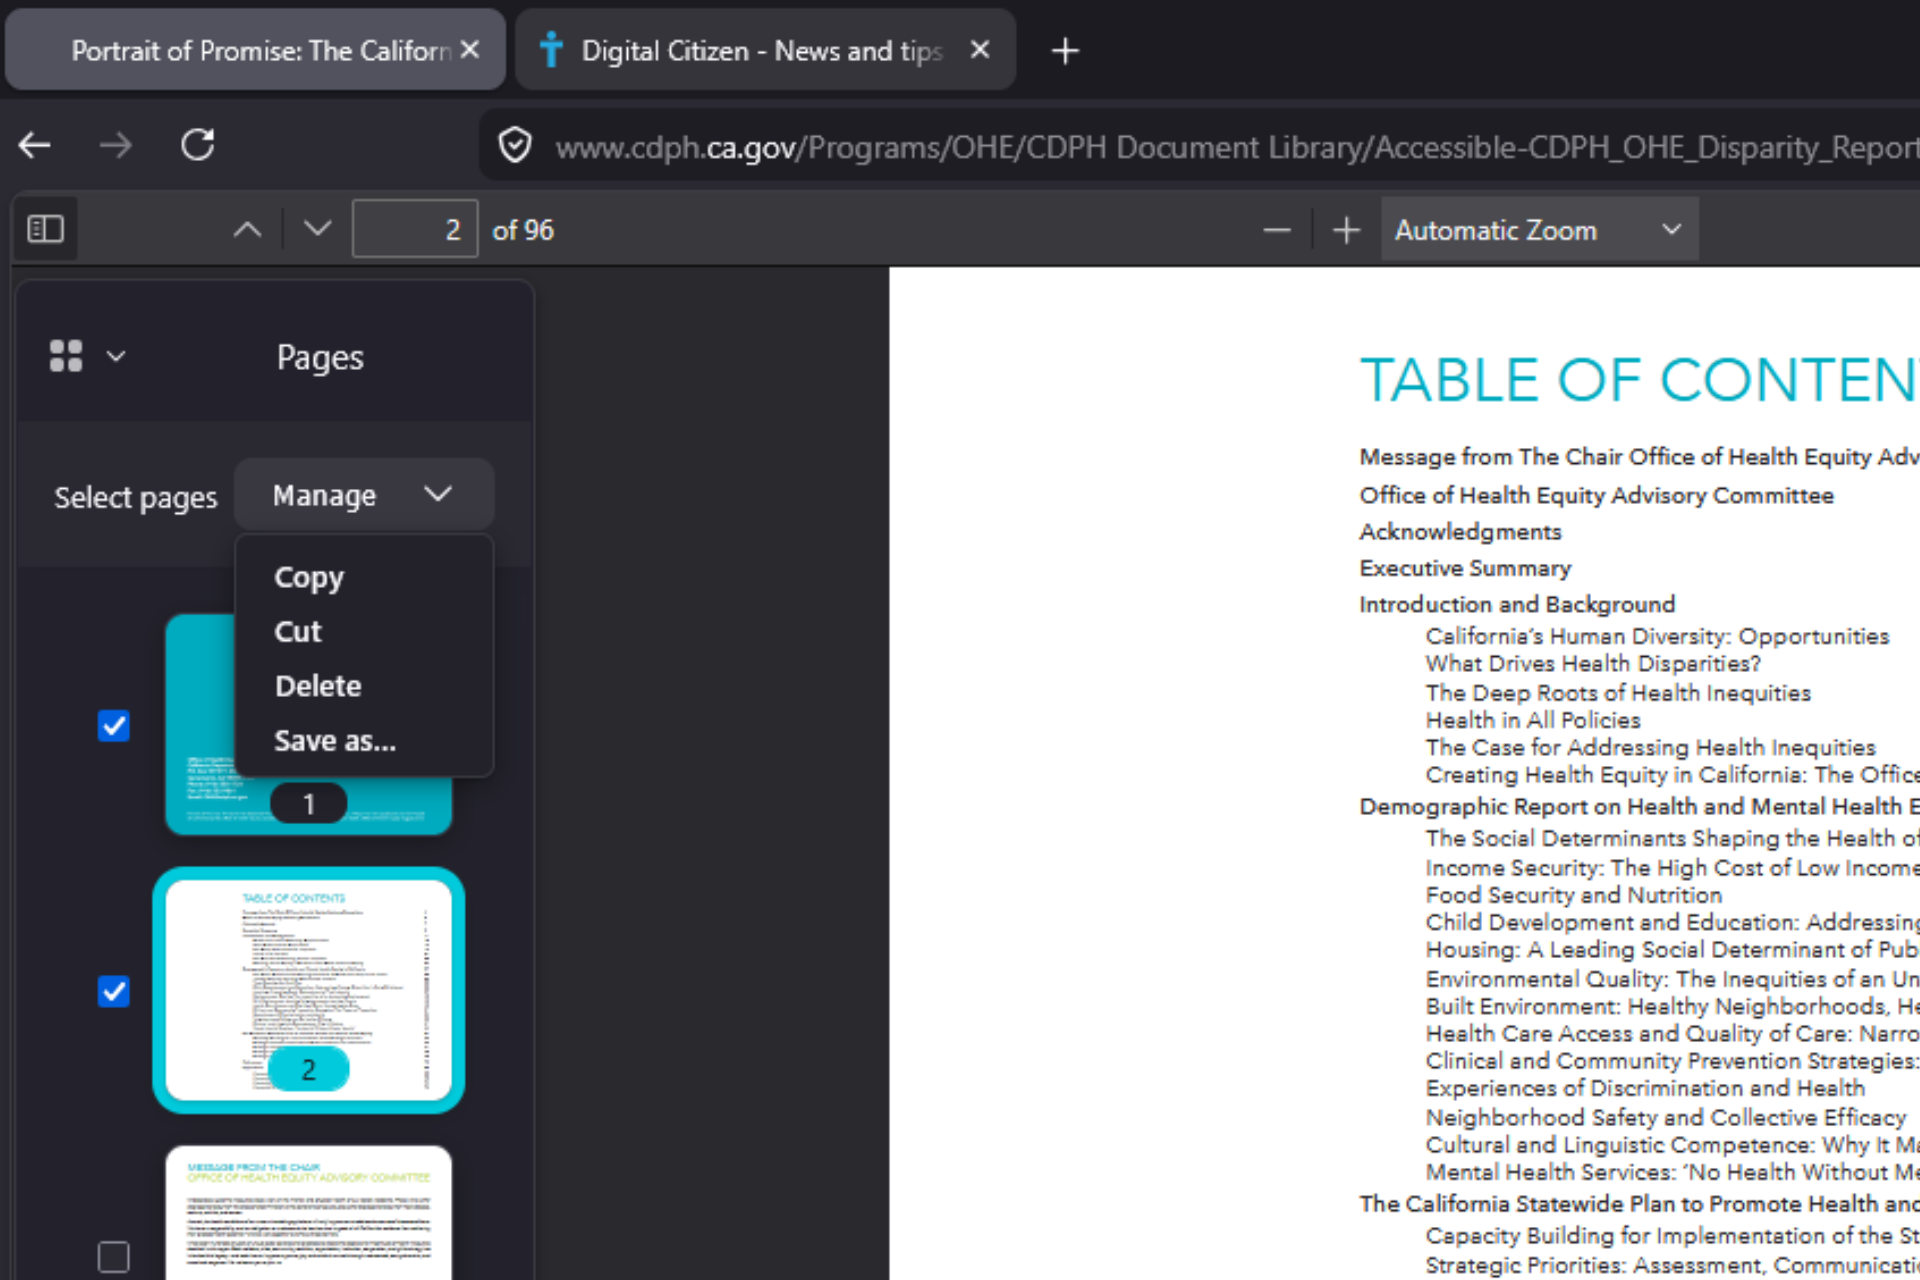Select the page 2 thumbnail

[x=309, y=990]
